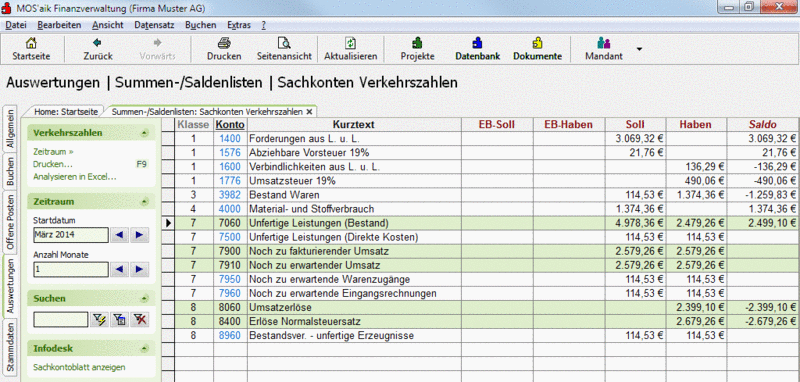Screen dimensions: 800x382
Task: Open the Mandant dropdown arrow
Action: [639, 49]
